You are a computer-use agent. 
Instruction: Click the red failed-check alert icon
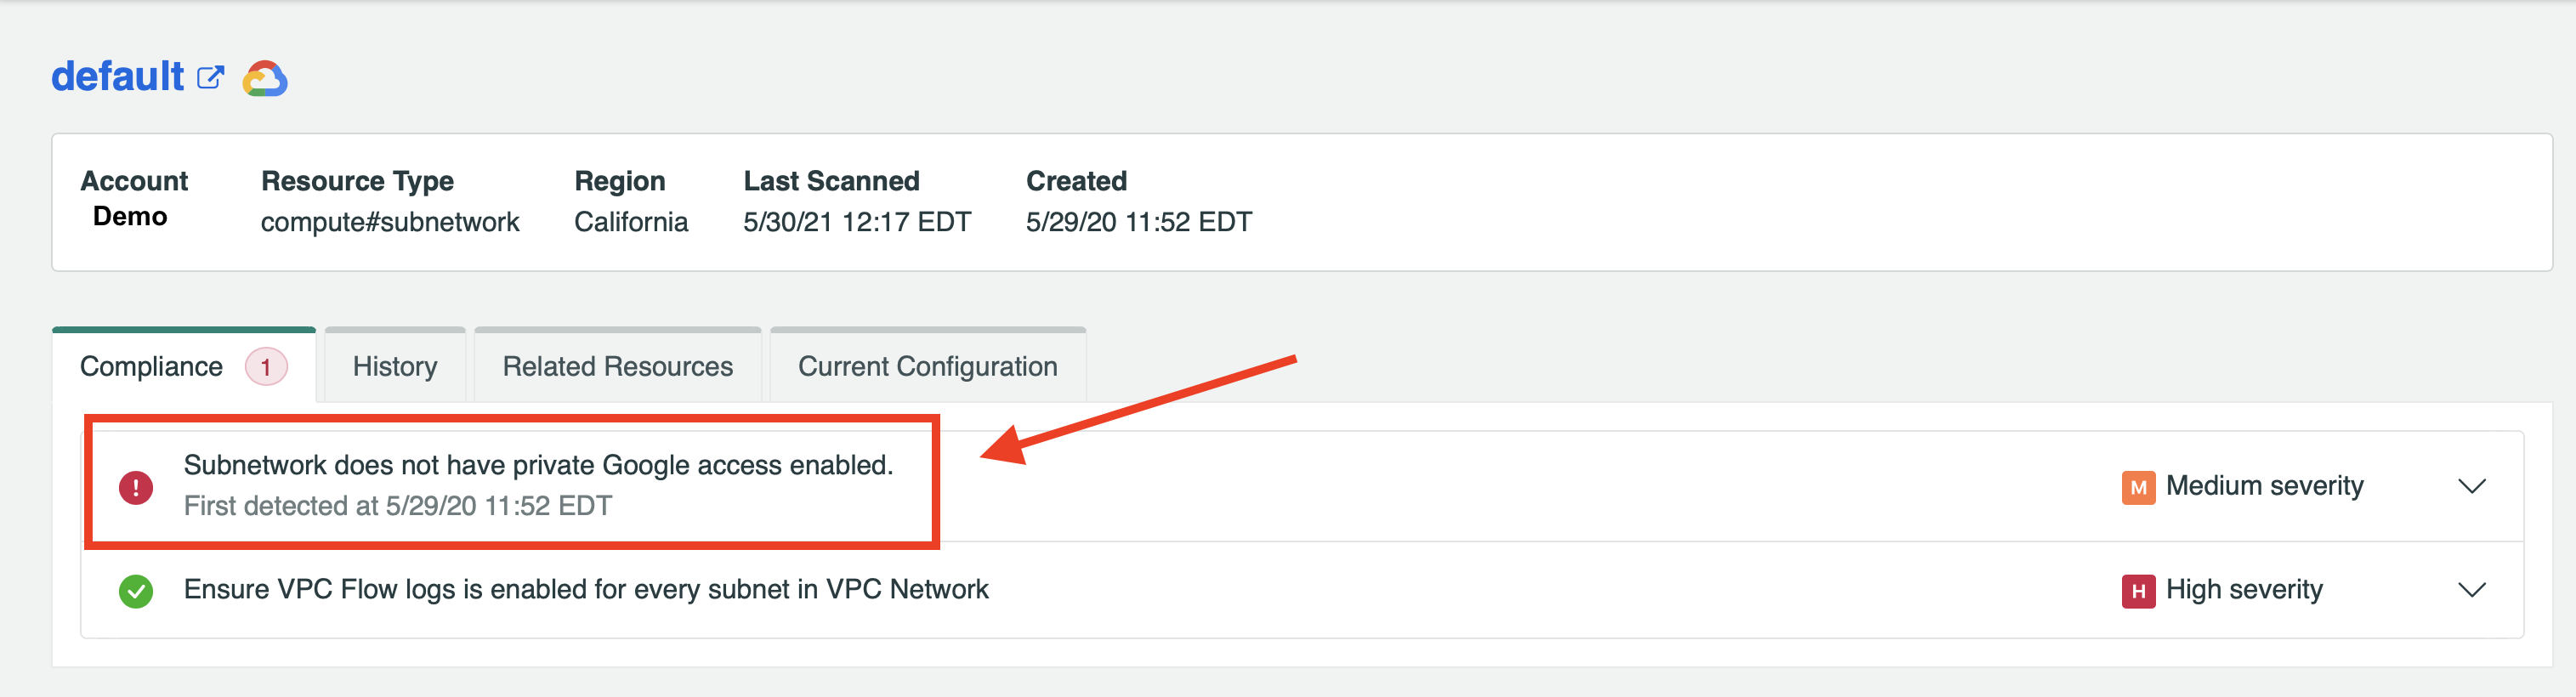[x=136, y=487]
